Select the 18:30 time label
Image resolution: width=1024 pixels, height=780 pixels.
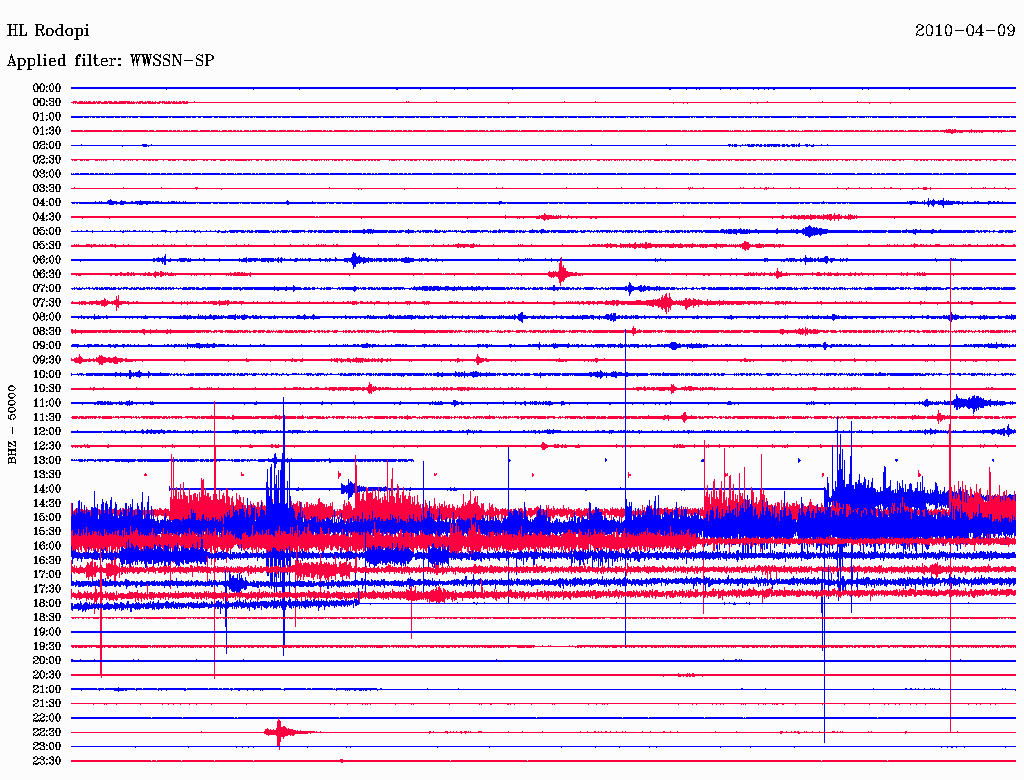coord(47,618)
